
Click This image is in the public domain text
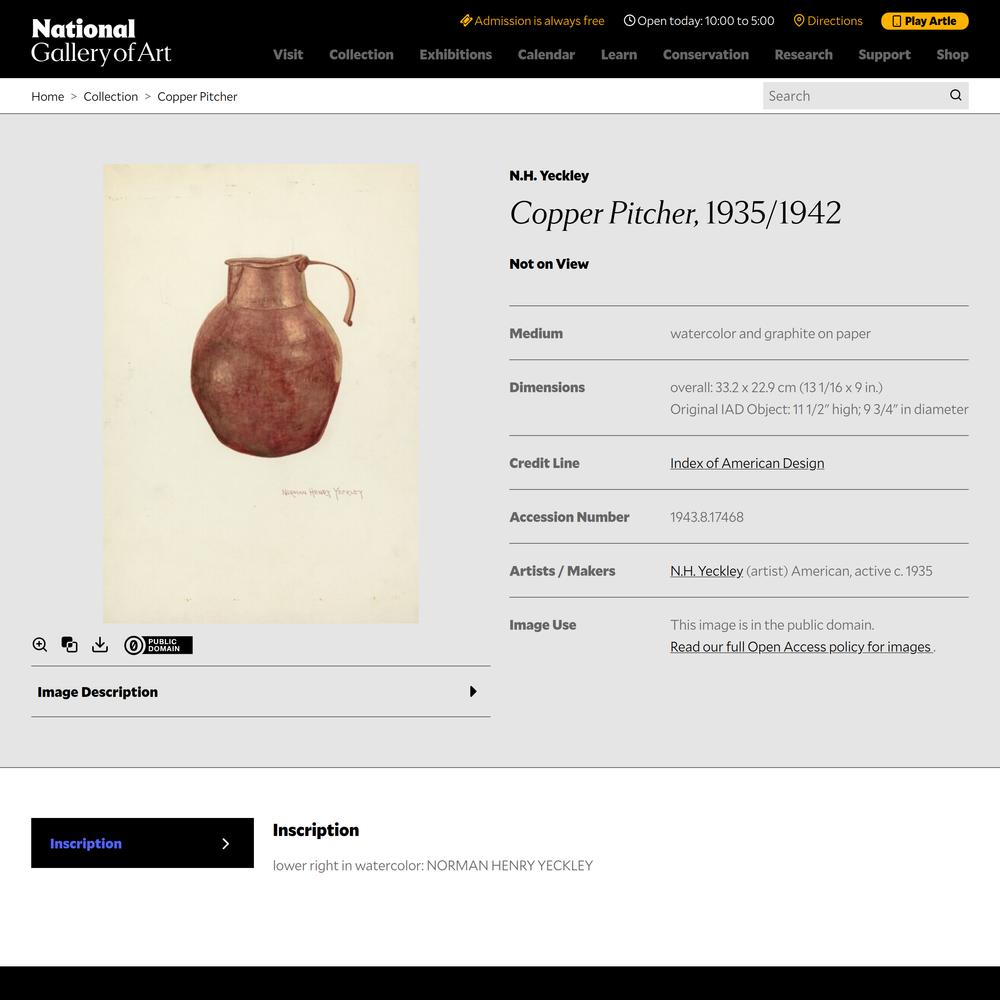pos(772,625)
